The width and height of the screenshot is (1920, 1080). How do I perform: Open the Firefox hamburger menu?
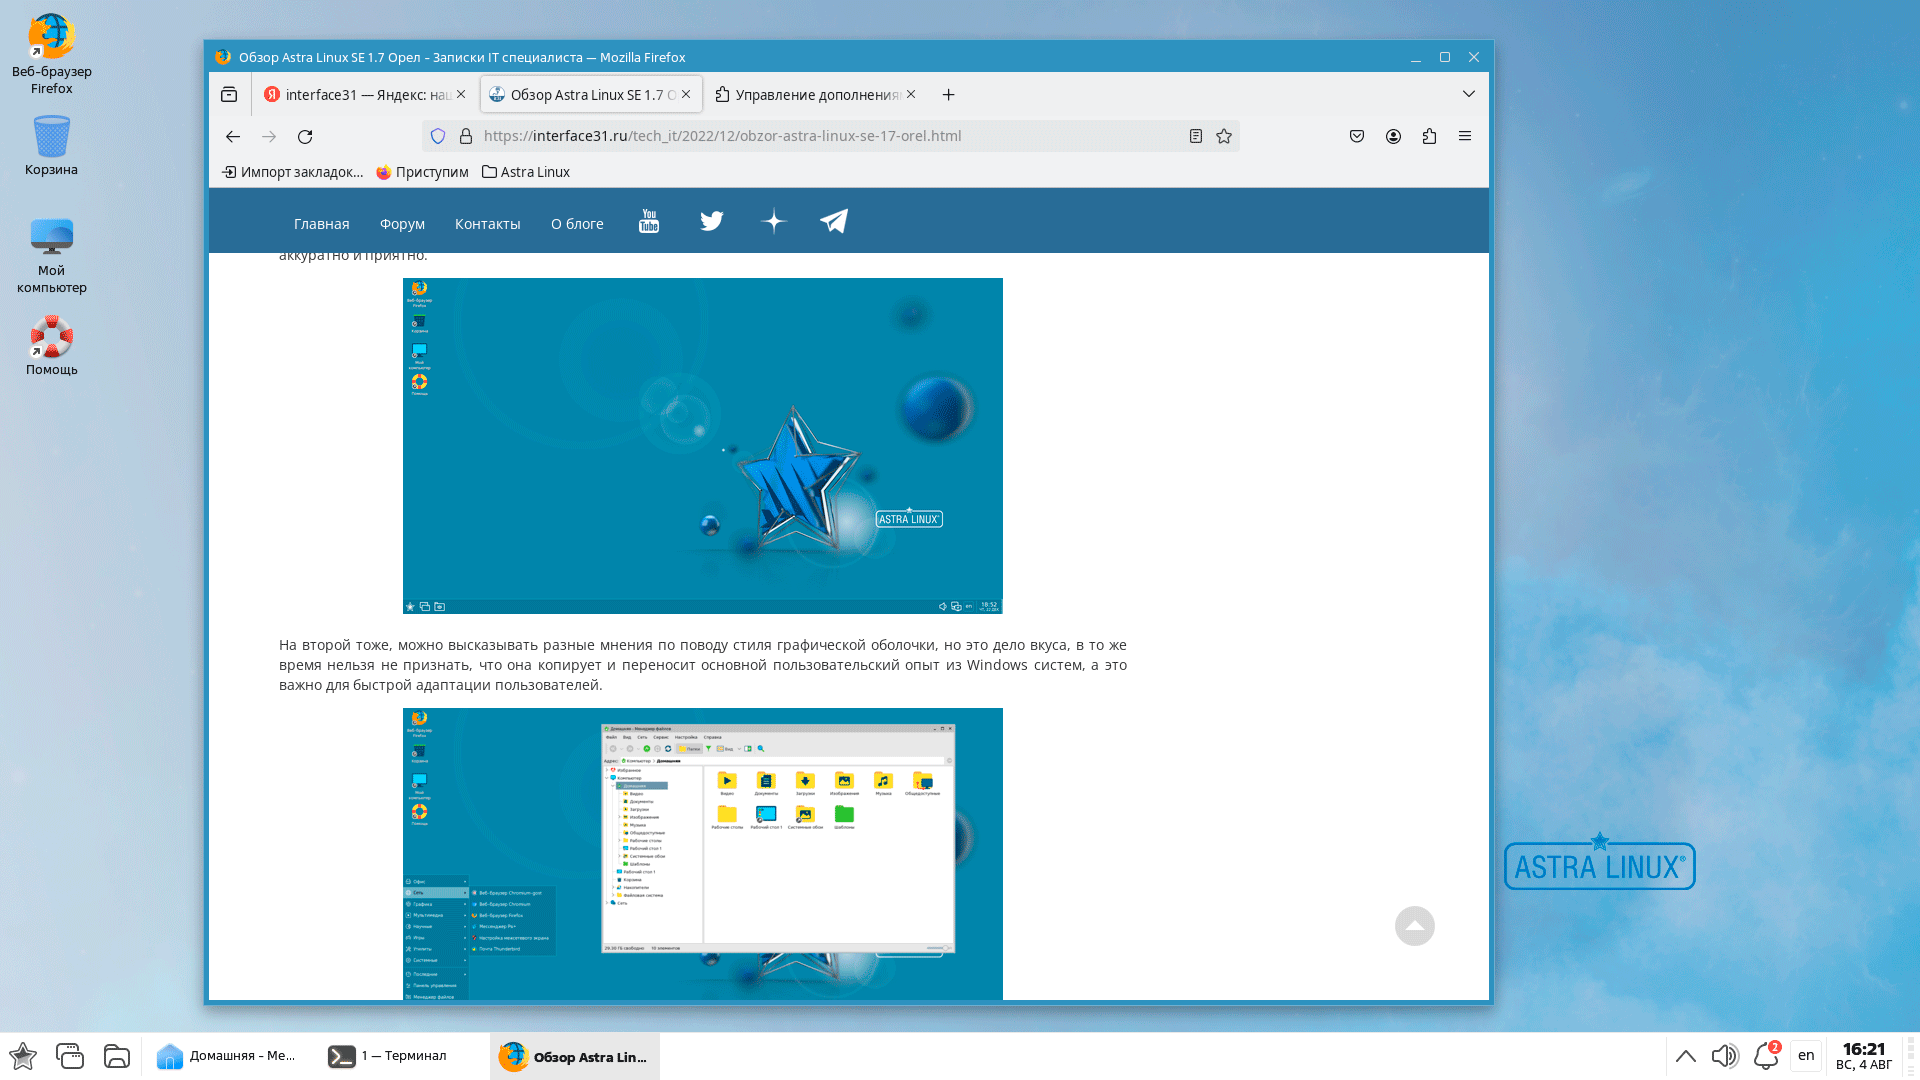pyautogui.click(x=1465, y=136)
